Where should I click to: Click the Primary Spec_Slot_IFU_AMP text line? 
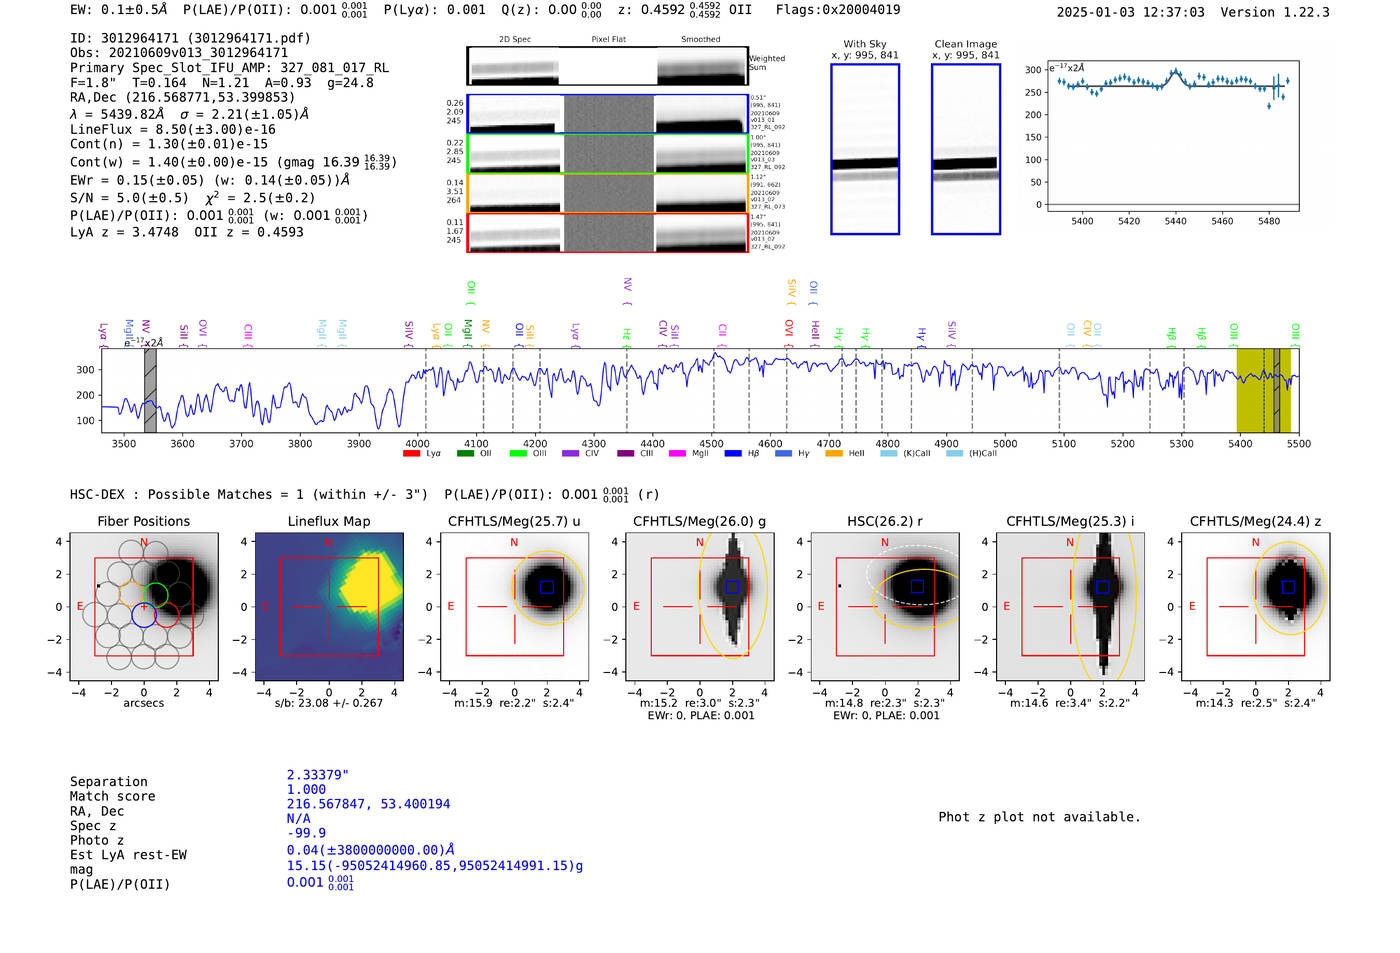click(229, 68)
